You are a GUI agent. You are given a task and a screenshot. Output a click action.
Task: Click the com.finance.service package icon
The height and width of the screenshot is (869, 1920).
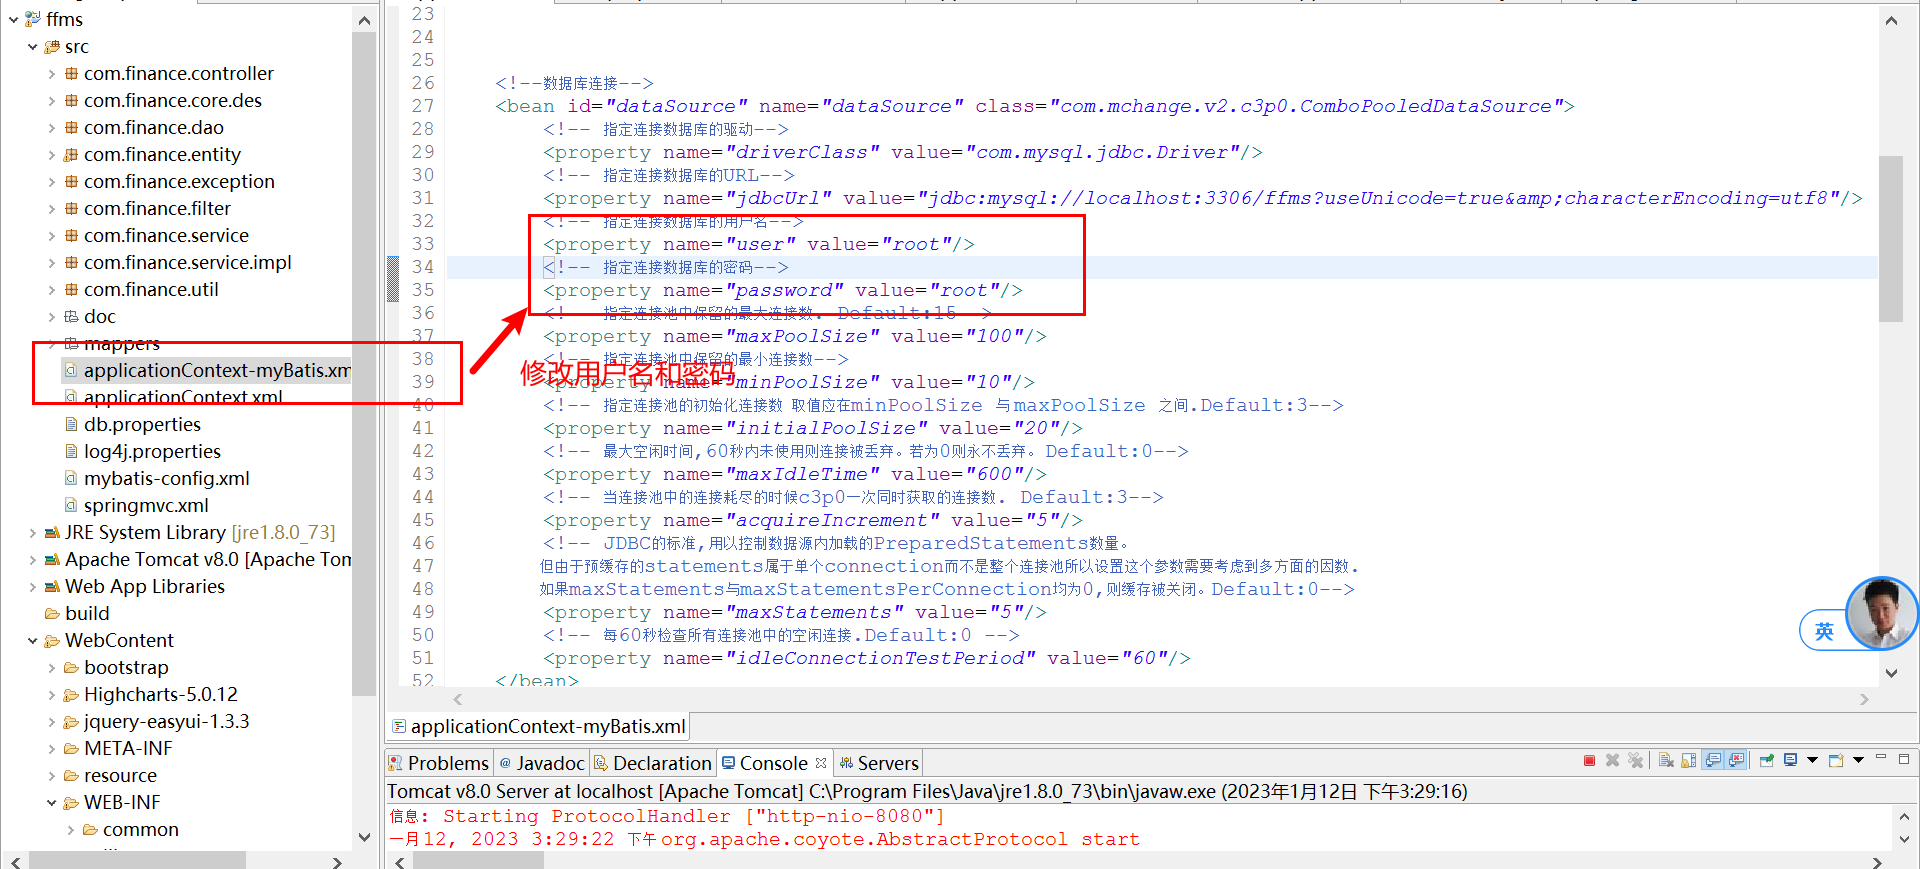click(71, 235)
